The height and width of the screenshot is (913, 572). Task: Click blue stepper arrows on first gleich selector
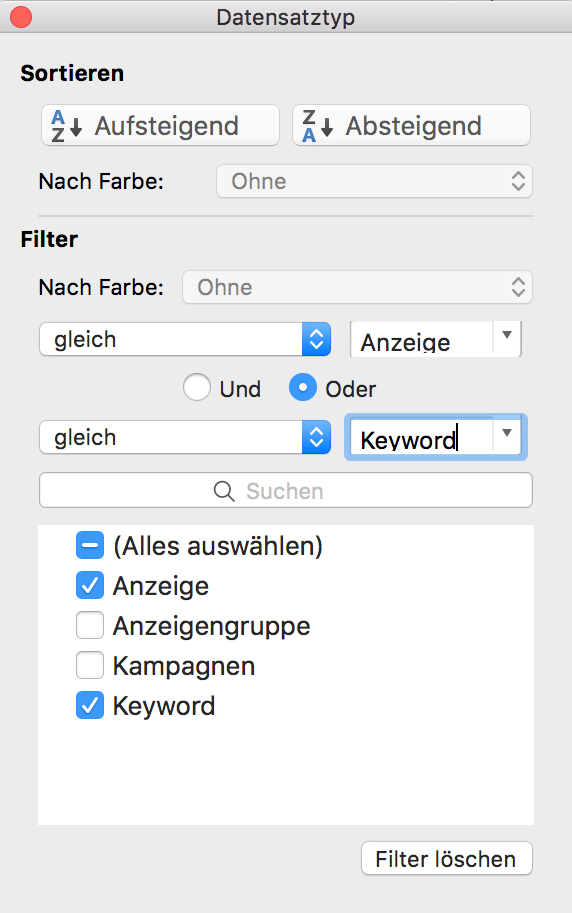(x=316, y=339)
